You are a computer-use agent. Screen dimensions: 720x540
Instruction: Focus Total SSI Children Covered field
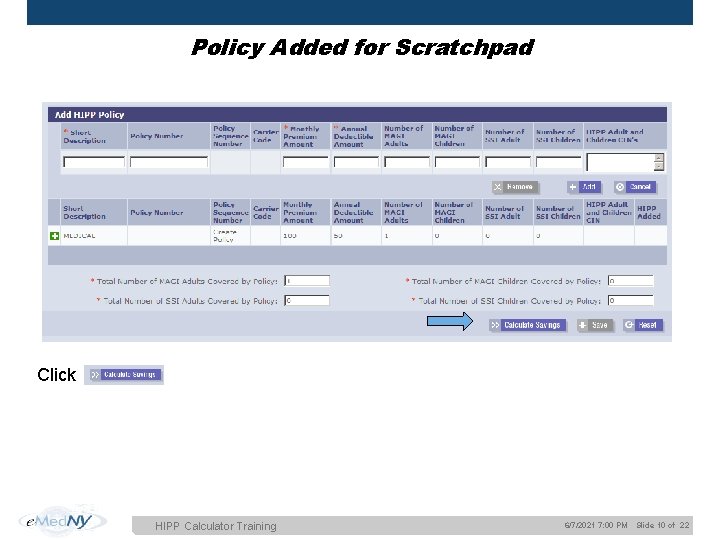click(x=630, y=300)
